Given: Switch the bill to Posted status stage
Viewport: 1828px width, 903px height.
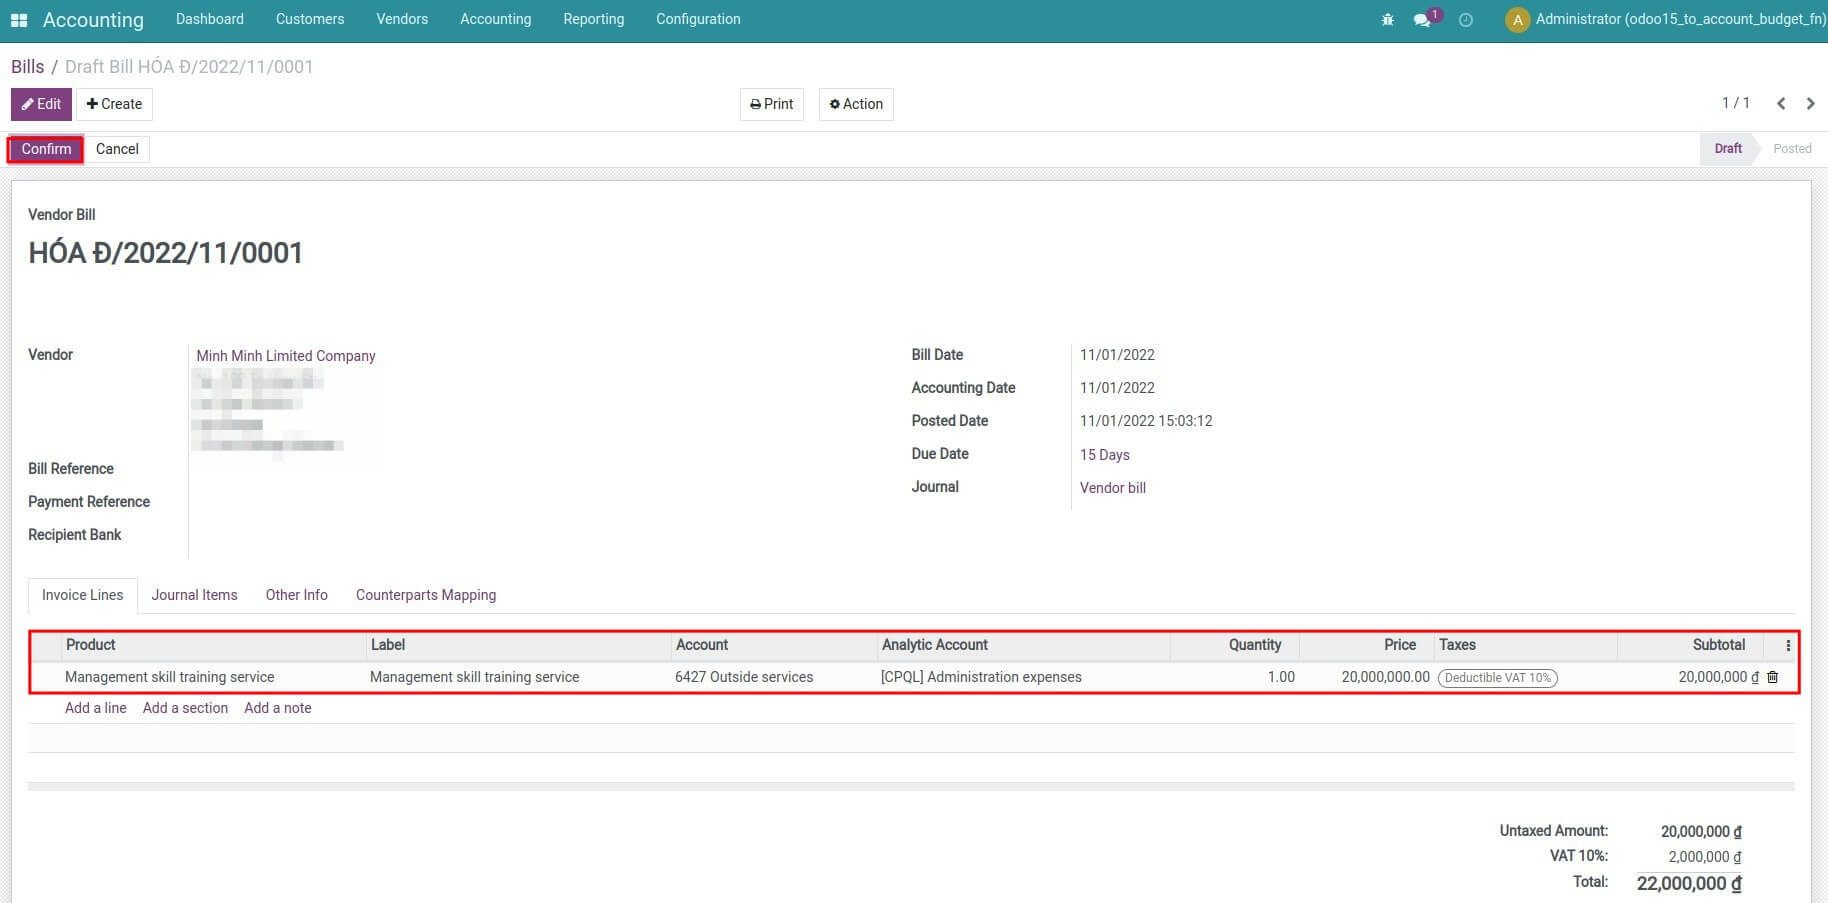Looking at the screenshot, I should click(x=1791, y=148).
